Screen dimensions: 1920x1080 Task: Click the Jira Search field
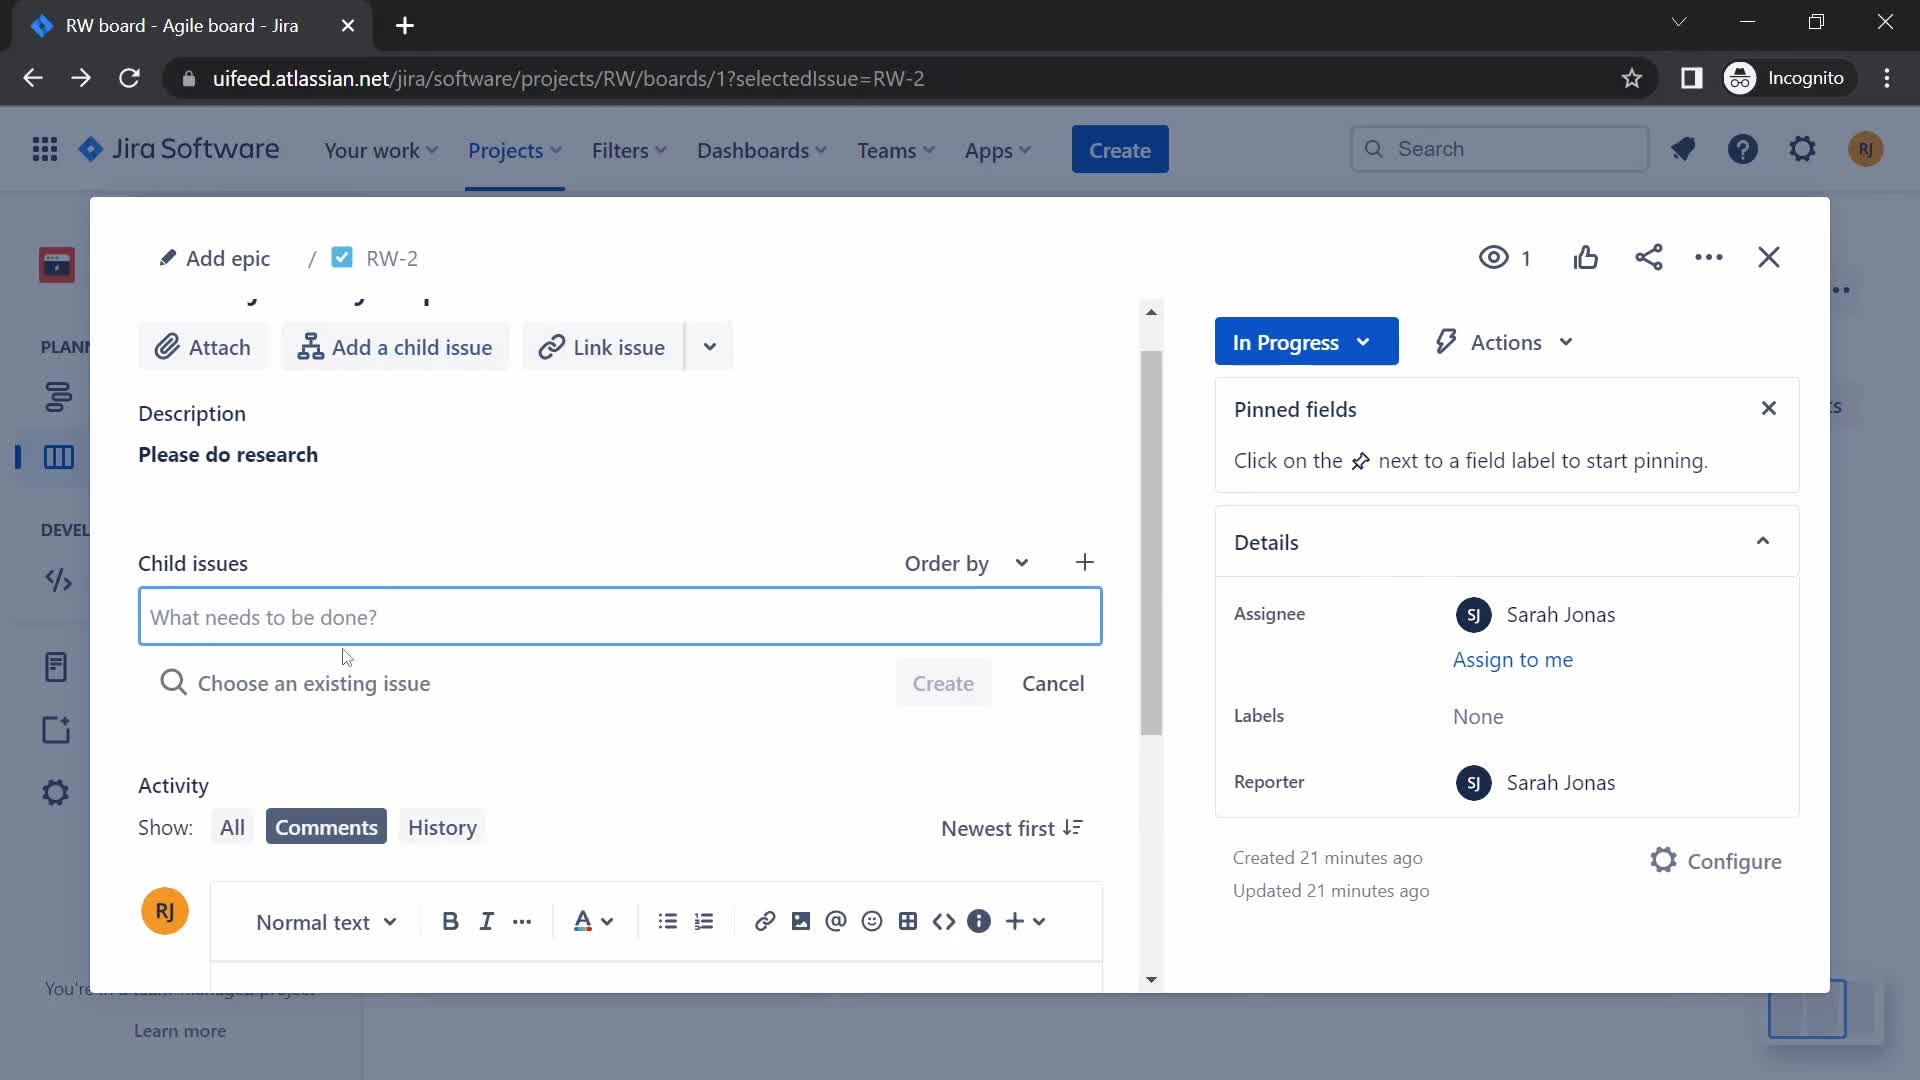click(x=1500, y=149)
